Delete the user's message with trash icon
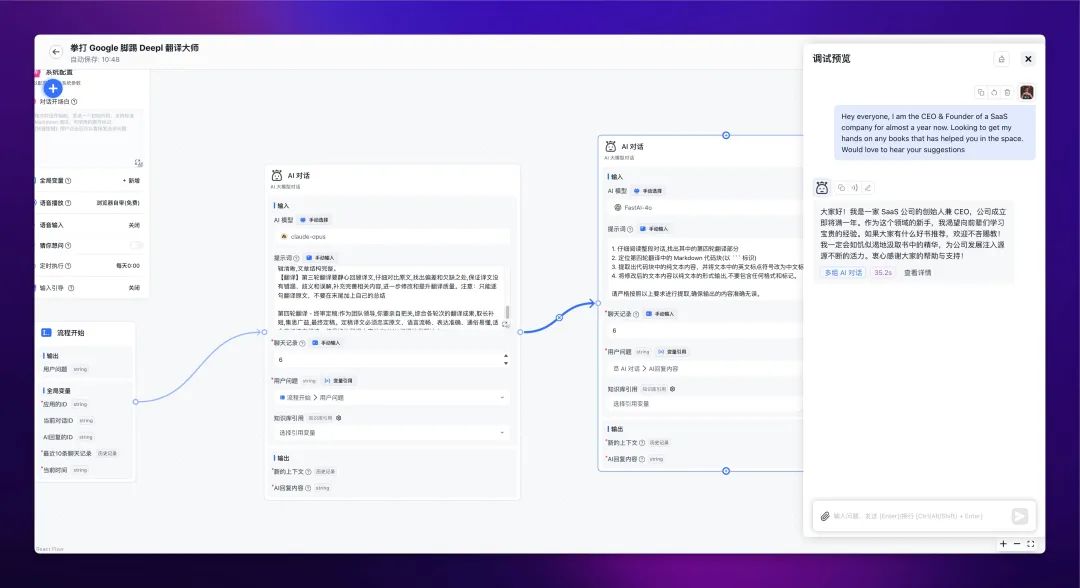Image resolution: width=1080 pixels, height=588 pixels. (1007, 92)
